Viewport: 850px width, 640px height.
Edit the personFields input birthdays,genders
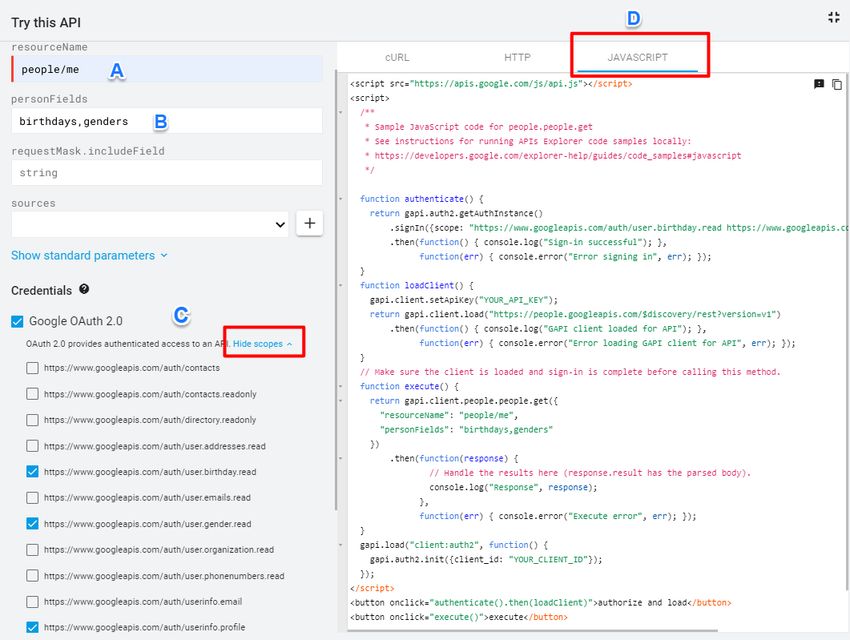pos(167,121)
